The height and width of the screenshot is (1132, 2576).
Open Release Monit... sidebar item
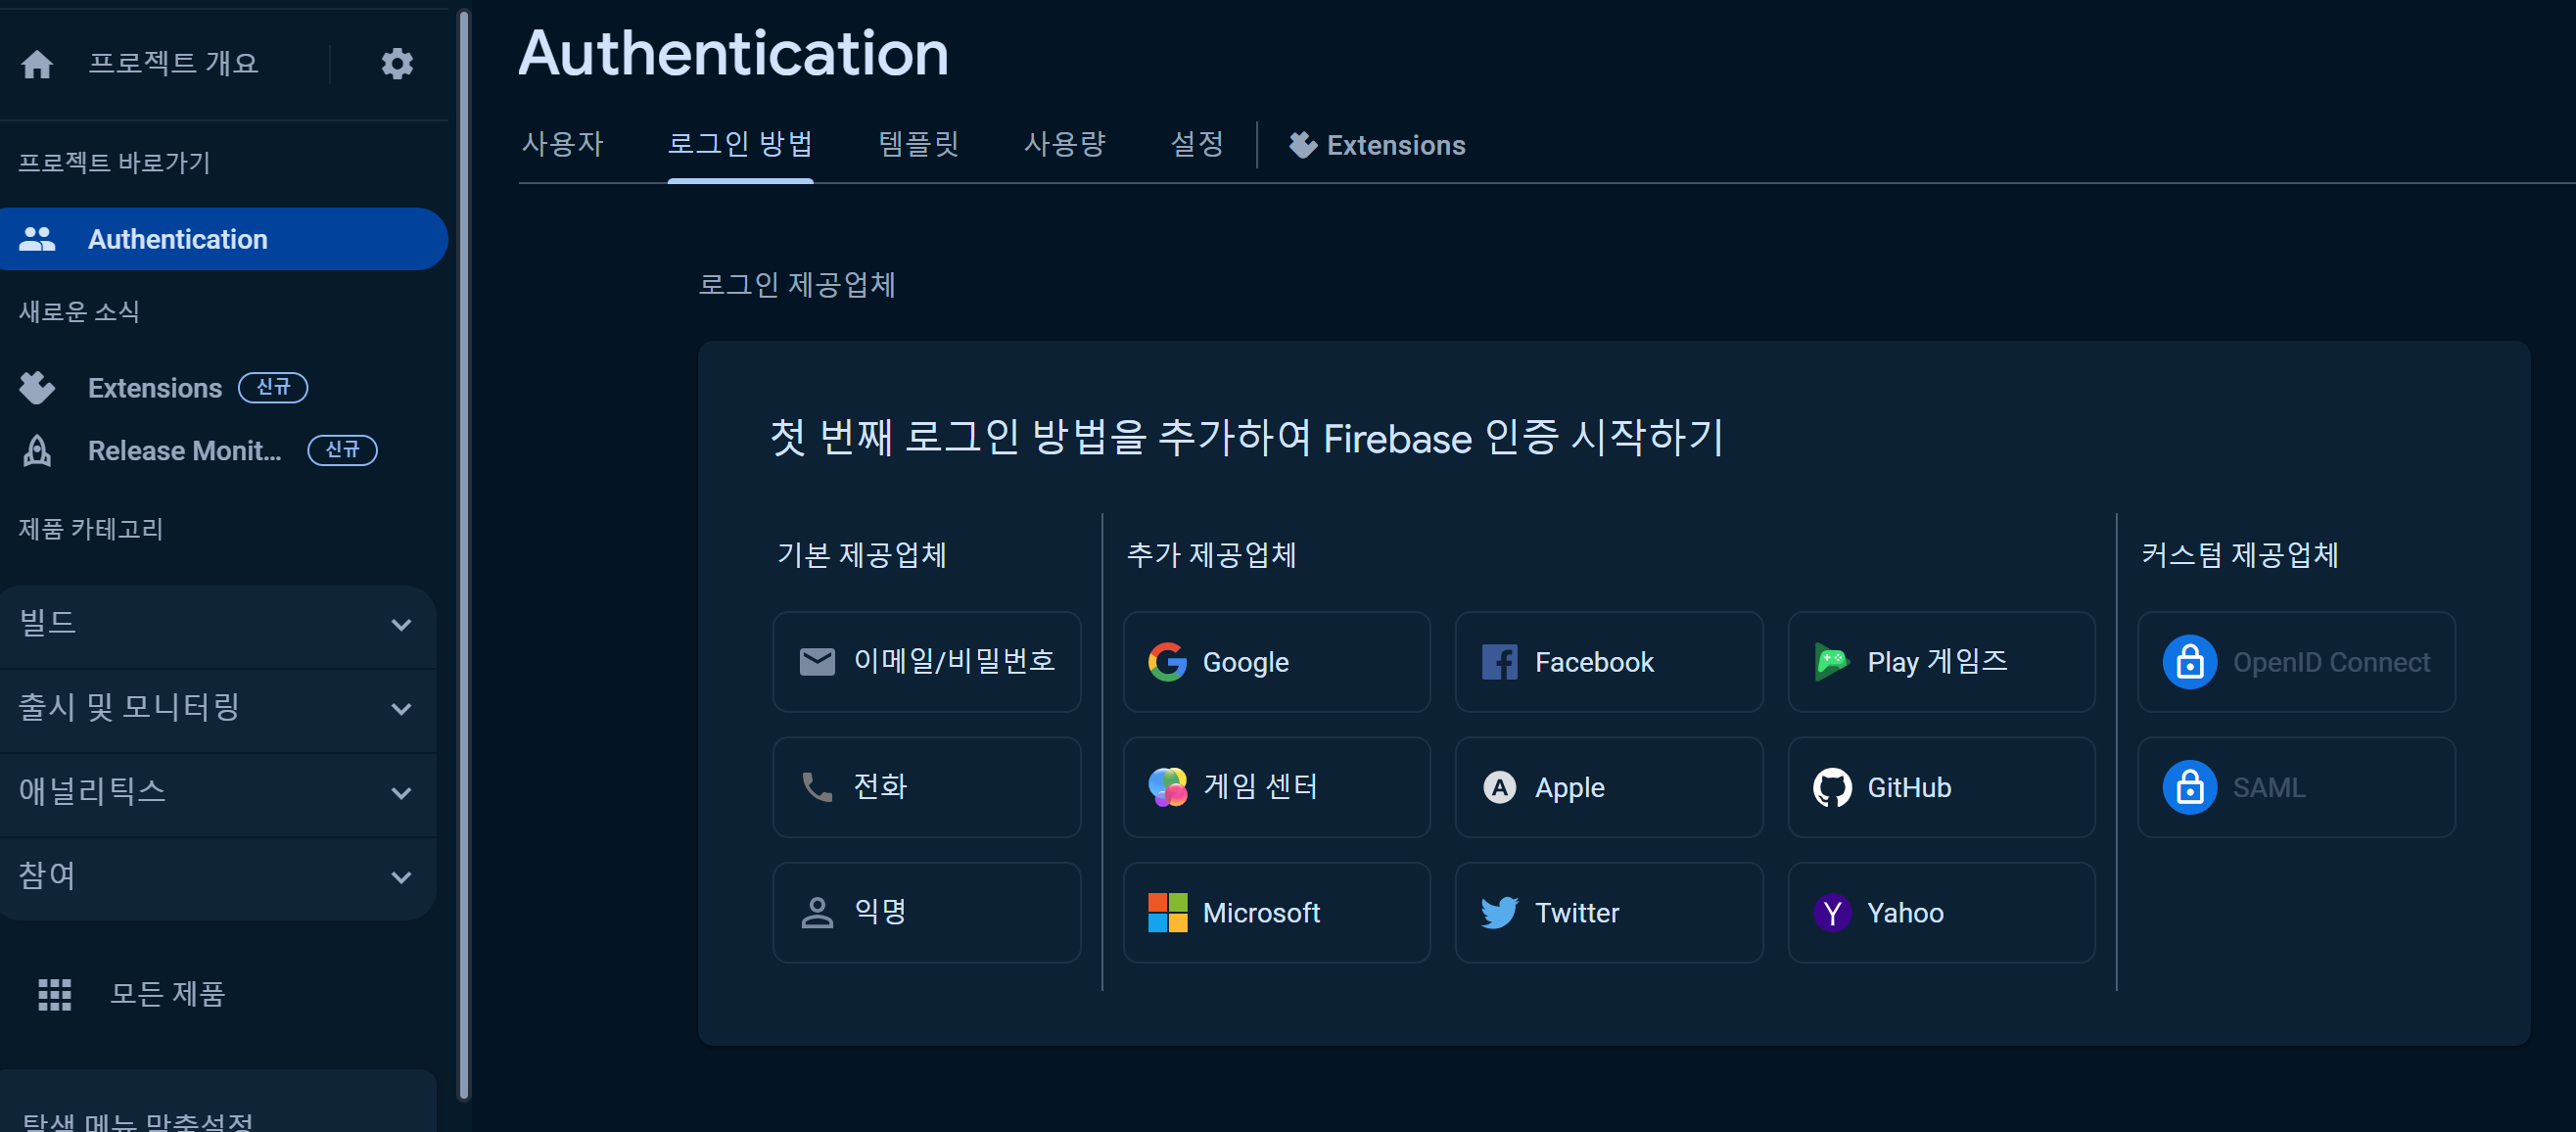(x=185, y=451)
